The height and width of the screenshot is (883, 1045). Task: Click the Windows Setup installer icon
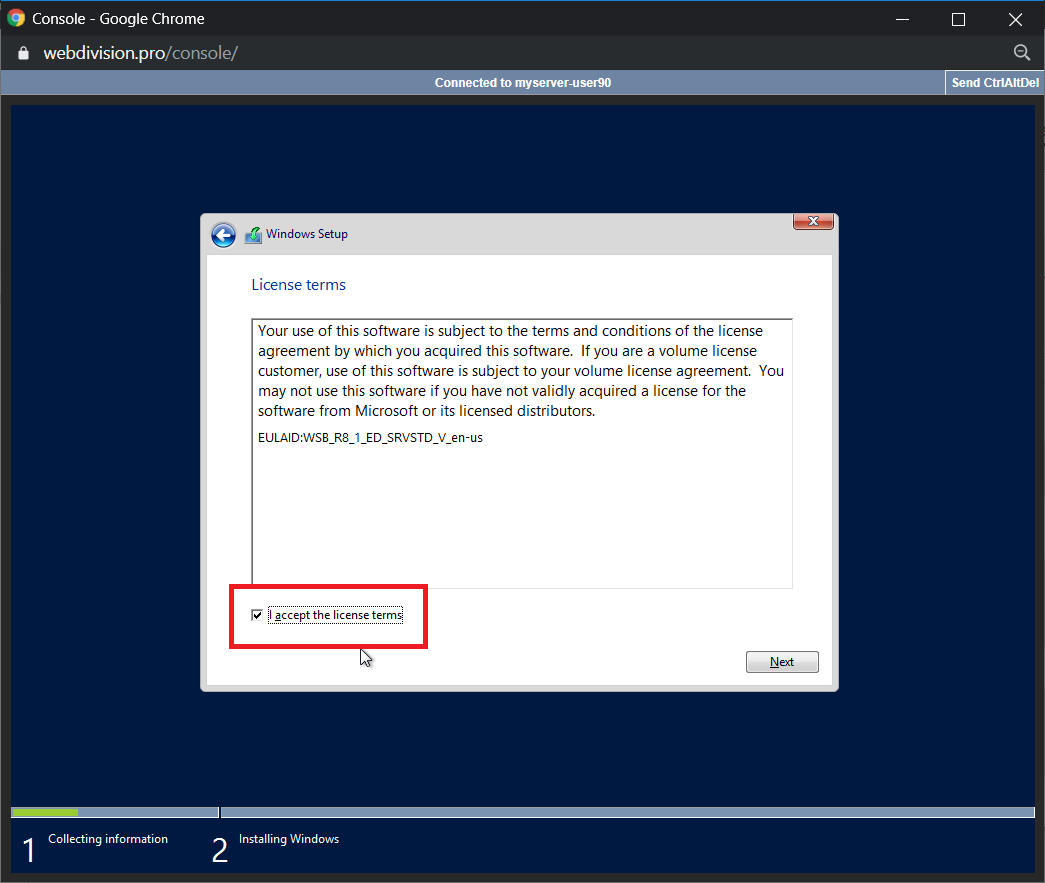coord(253,235)
